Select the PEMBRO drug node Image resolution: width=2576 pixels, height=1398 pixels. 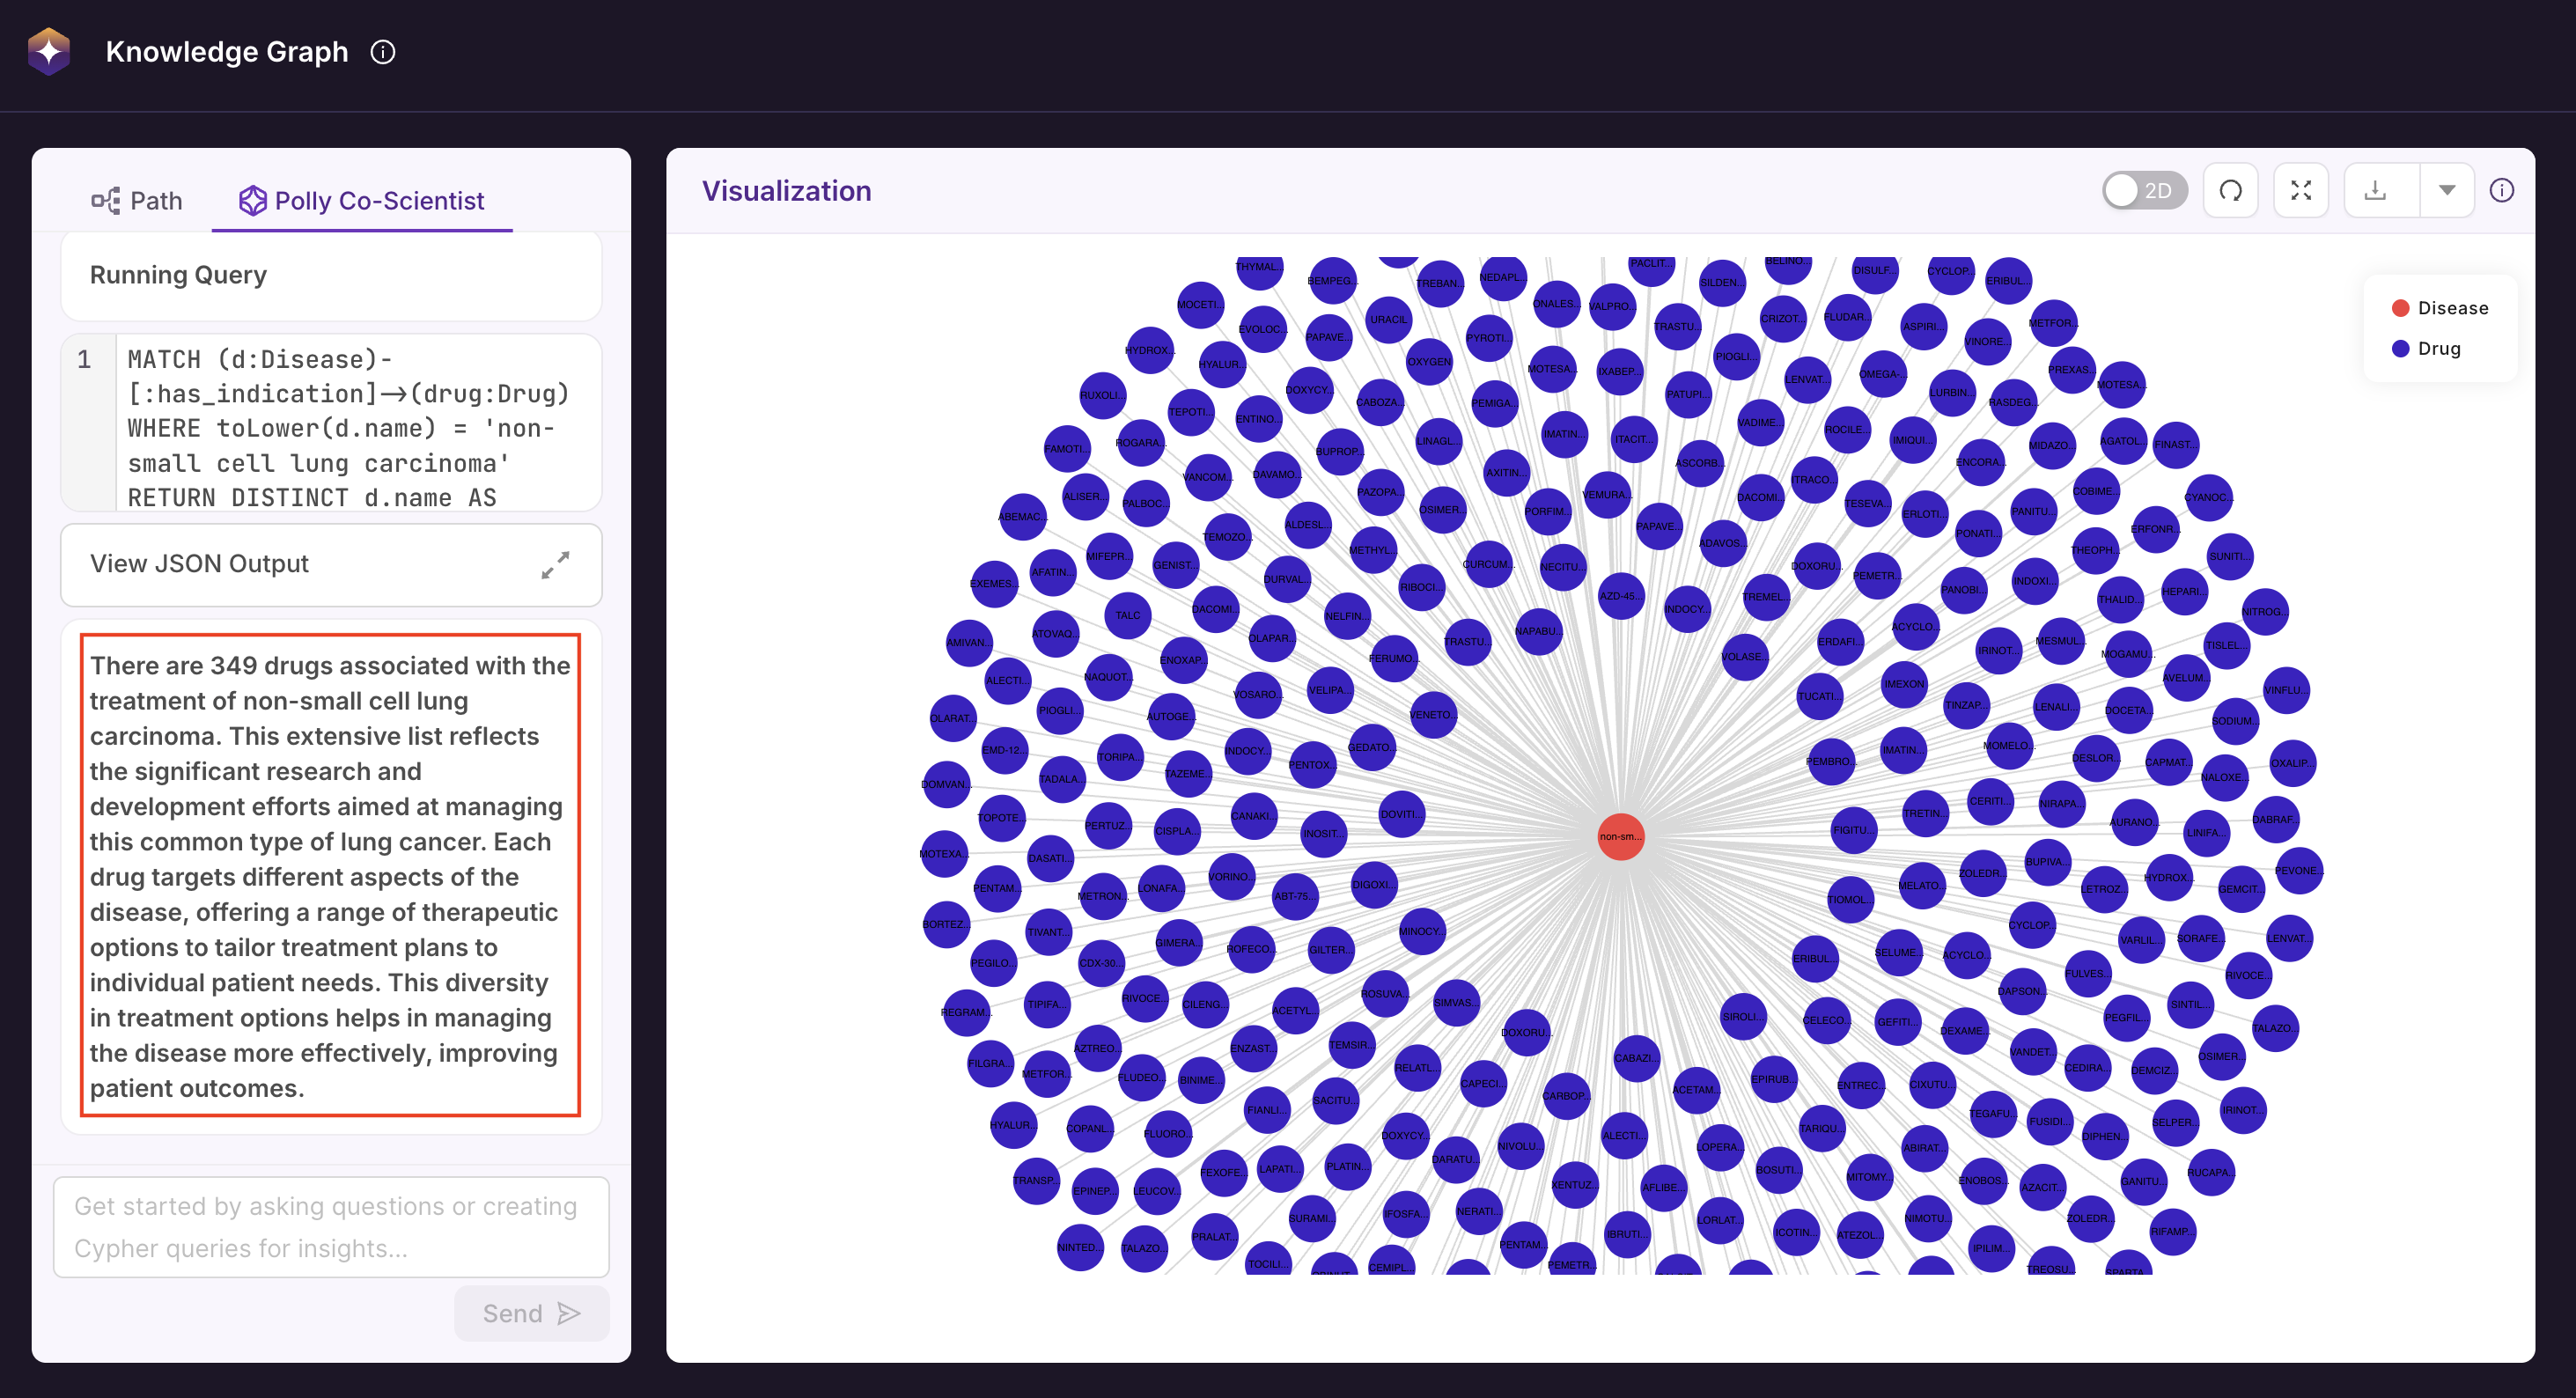tap(1829, 761)
